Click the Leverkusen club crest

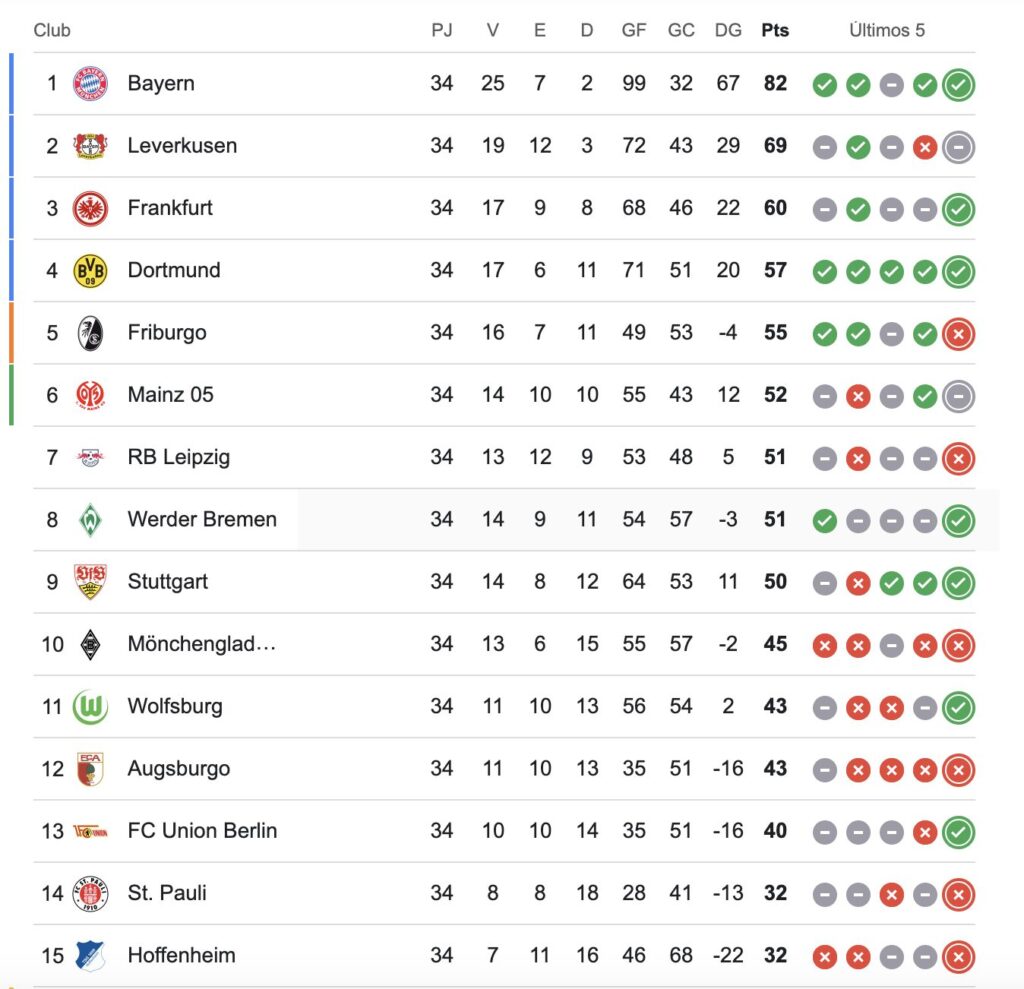pos(90,146)
